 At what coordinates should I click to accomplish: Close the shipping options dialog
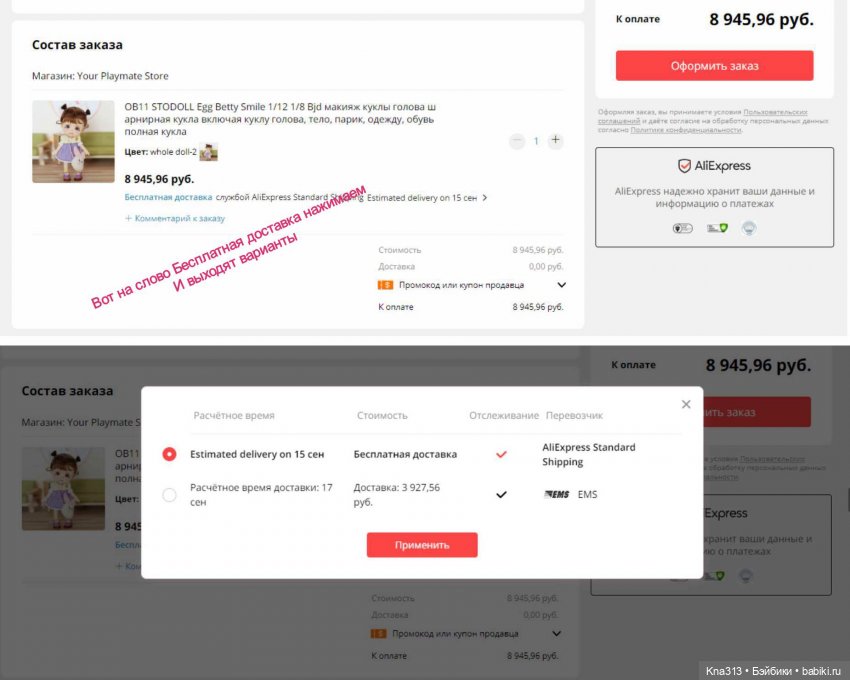click(686, 404)
